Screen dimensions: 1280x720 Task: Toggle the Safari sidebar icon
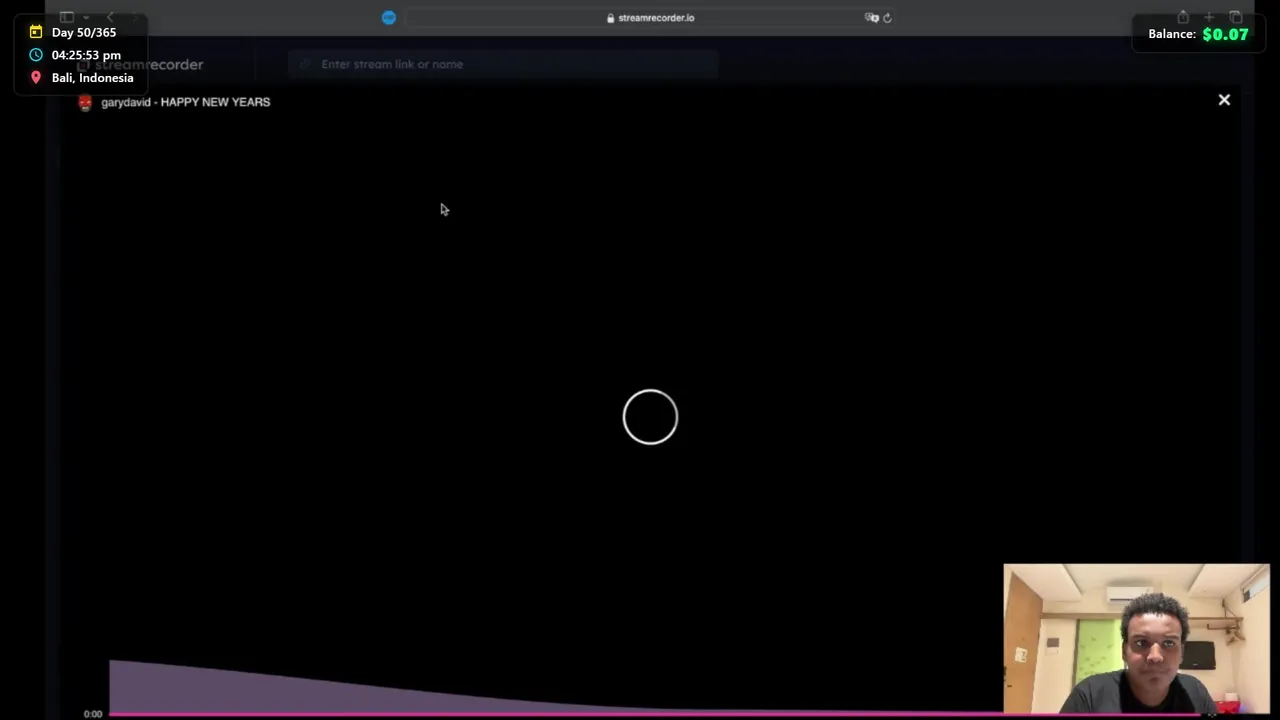[x=67, y=17]
